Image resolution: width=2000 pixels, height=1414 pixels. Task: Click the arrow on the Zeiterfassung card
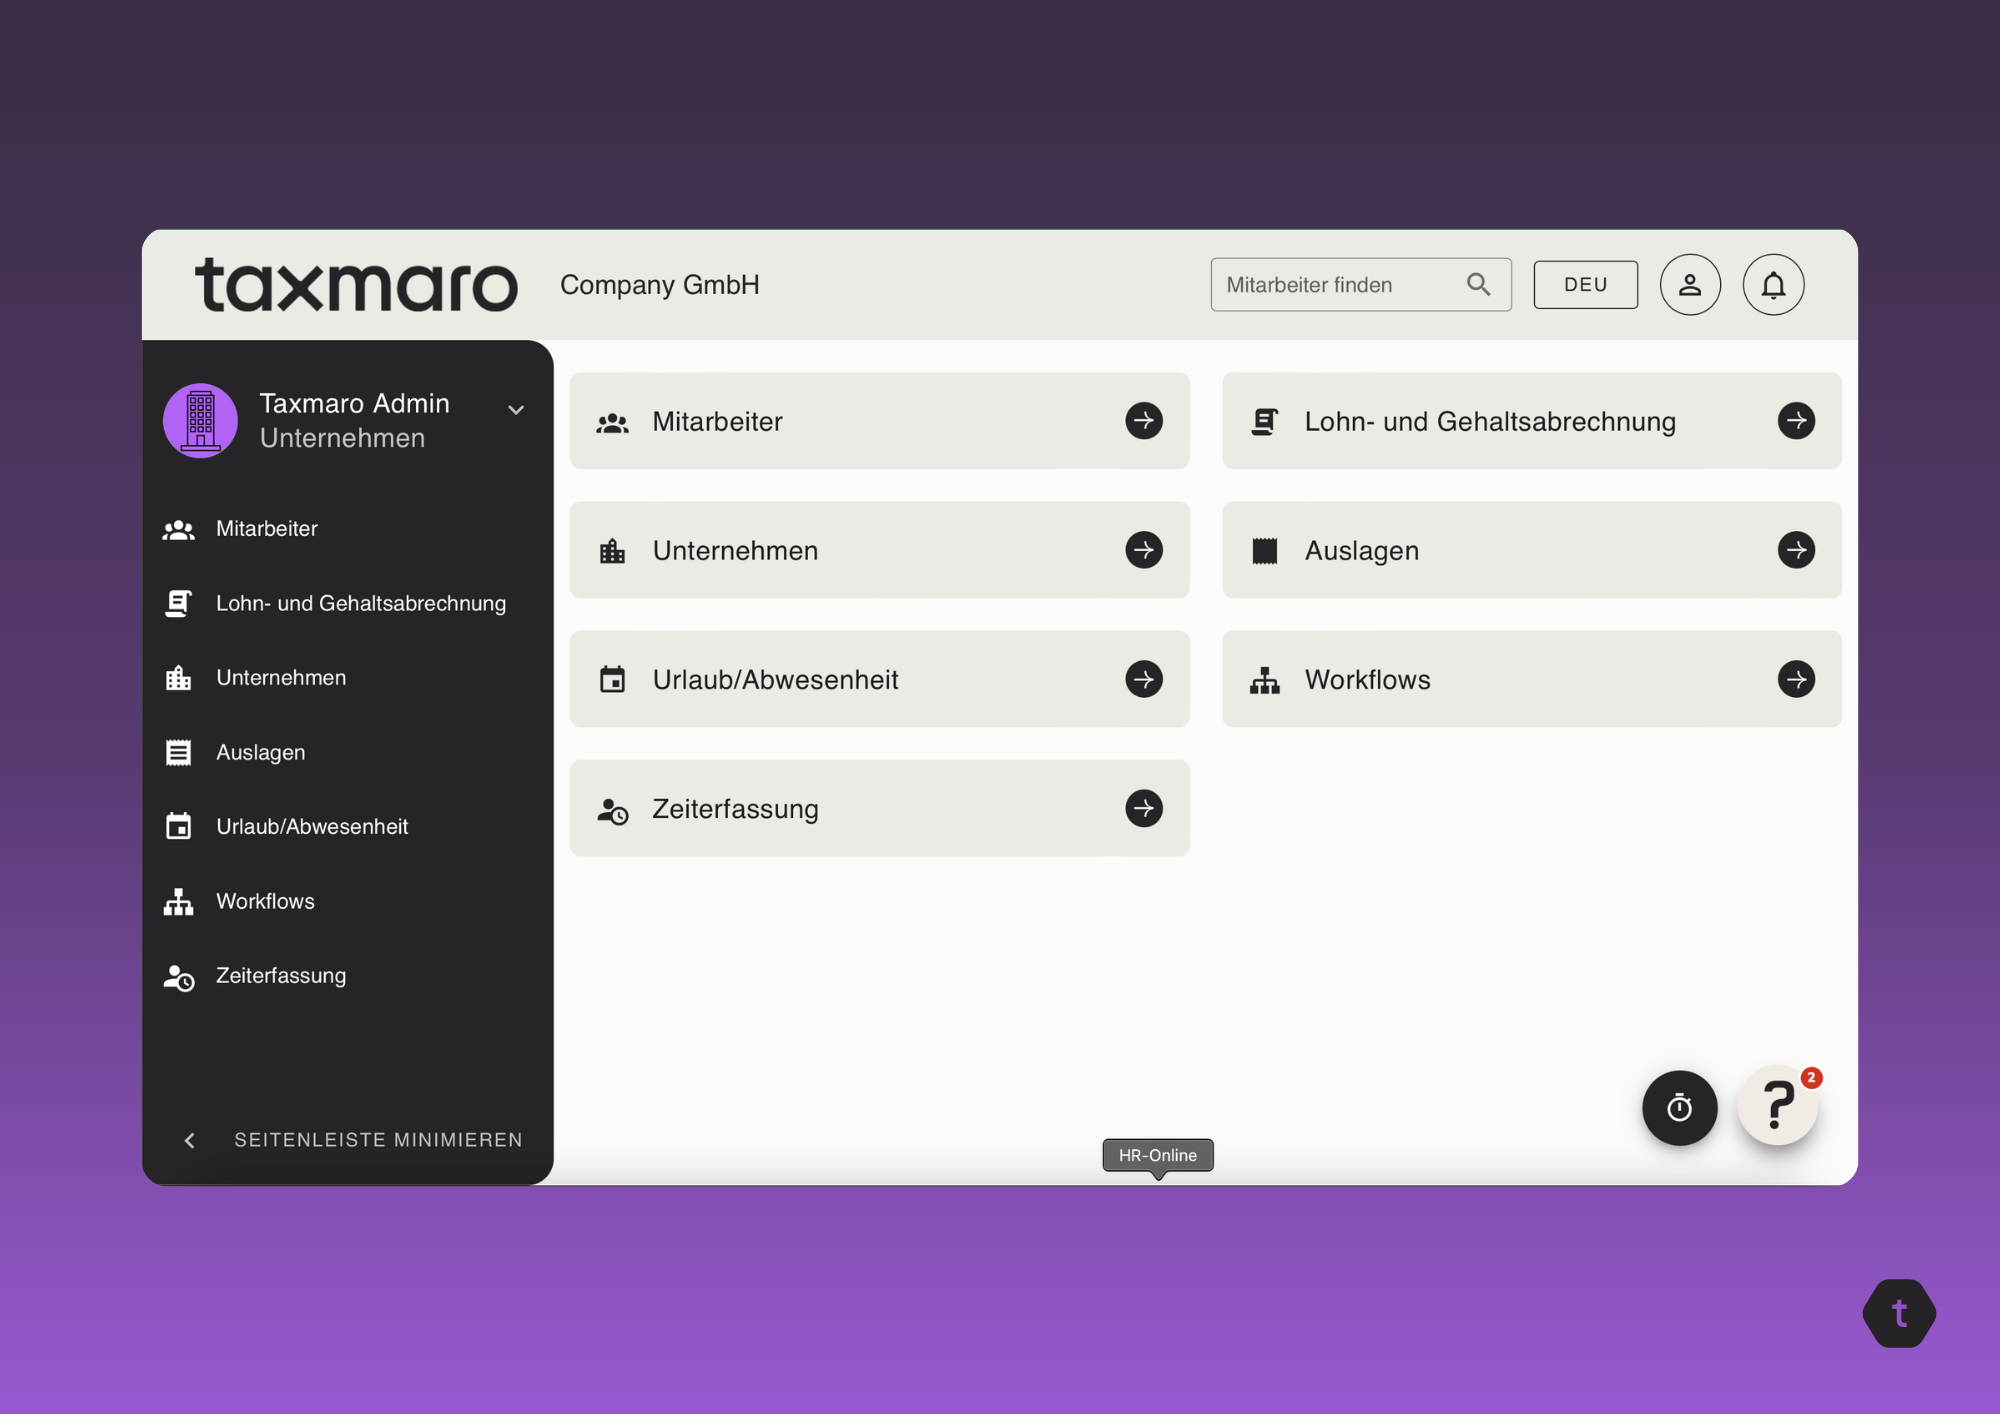tap(1143, 808)
